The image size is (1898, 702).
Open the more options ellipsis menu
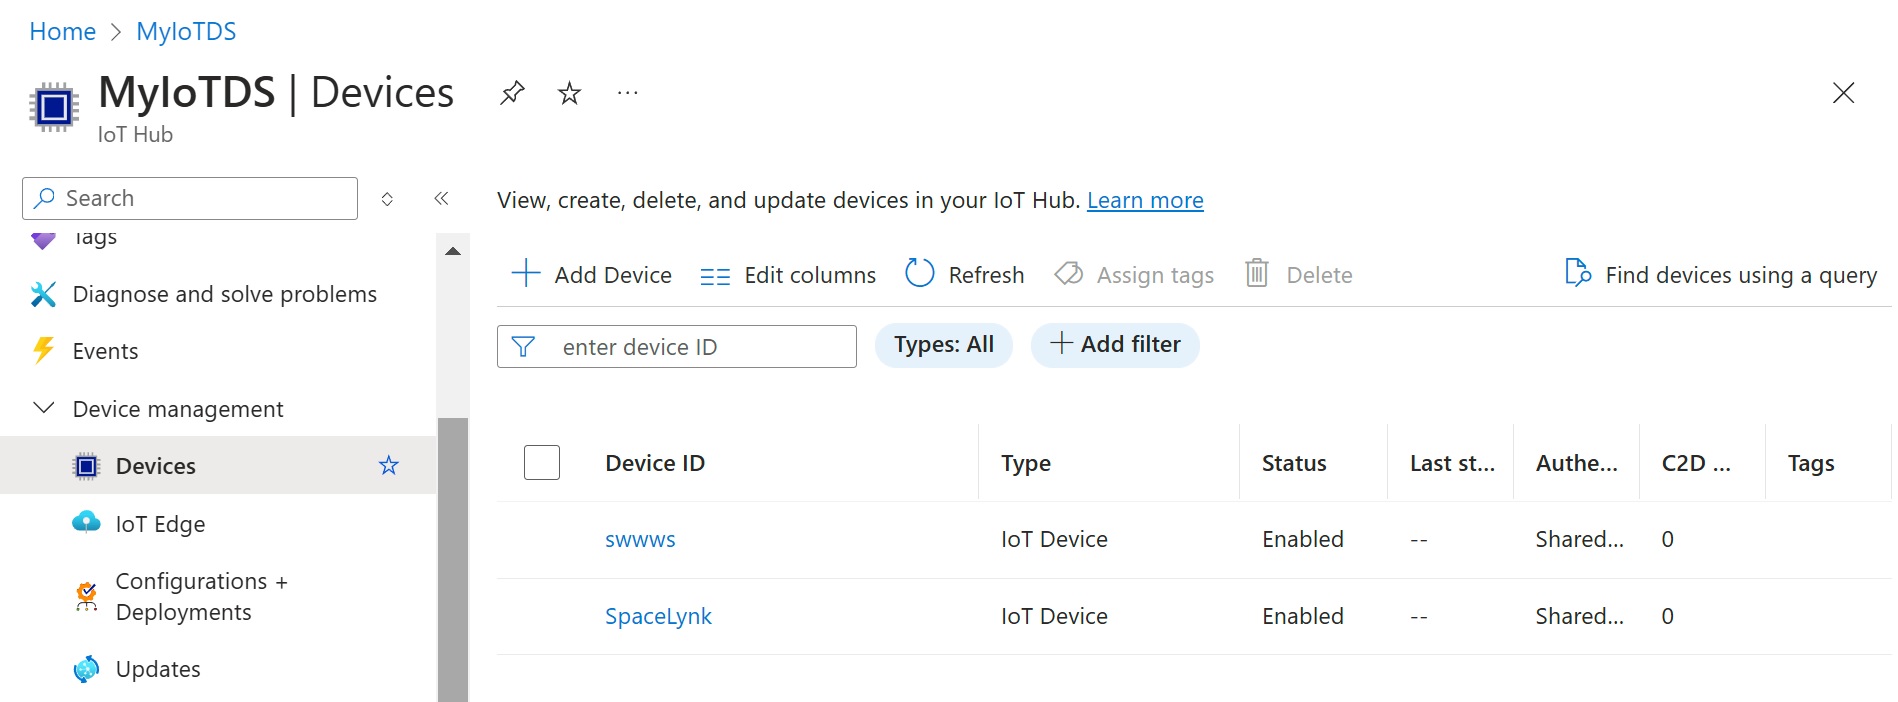(627, 93)
